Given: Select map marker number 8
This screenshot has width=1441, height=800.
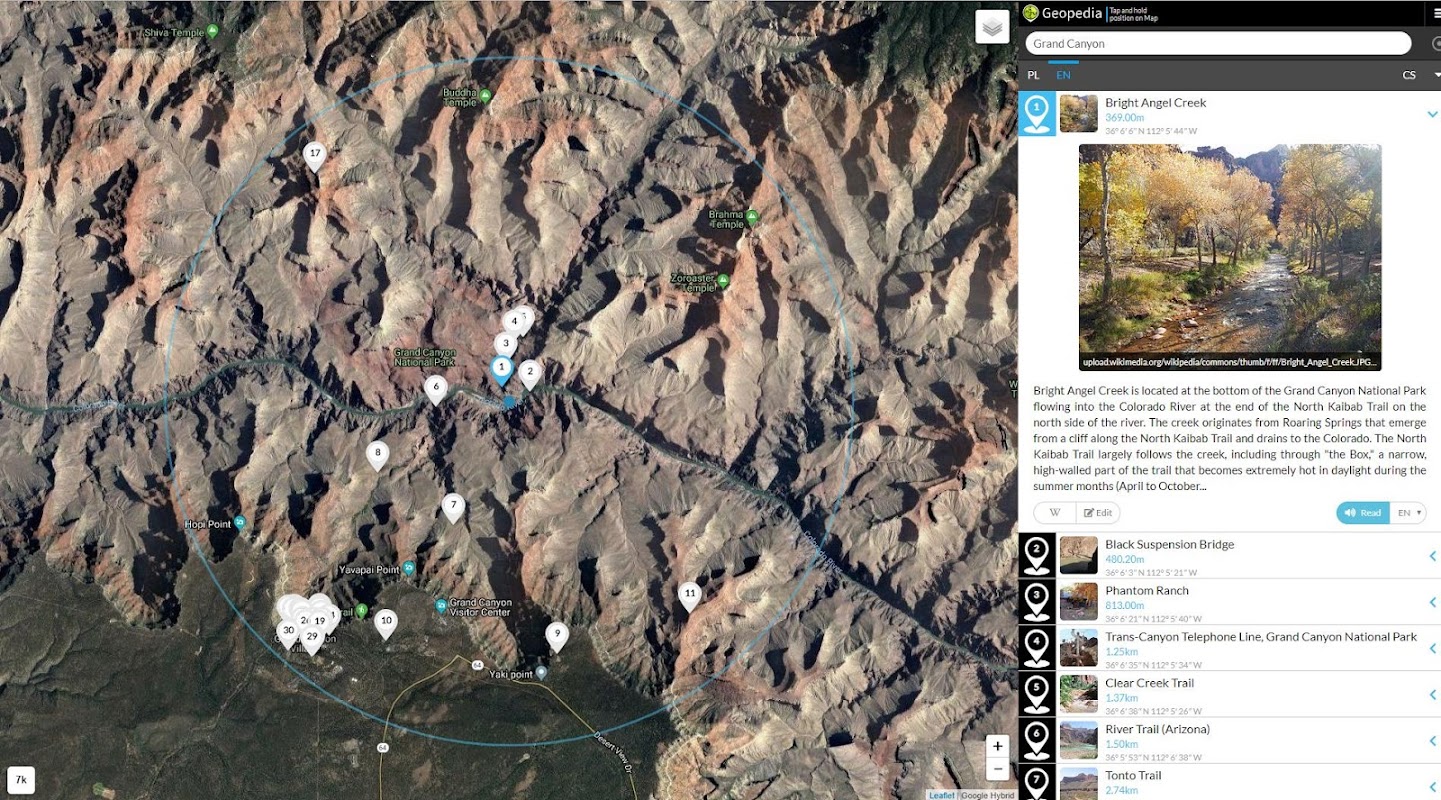Looking at the screenshot, I should (x=377, y=455).
